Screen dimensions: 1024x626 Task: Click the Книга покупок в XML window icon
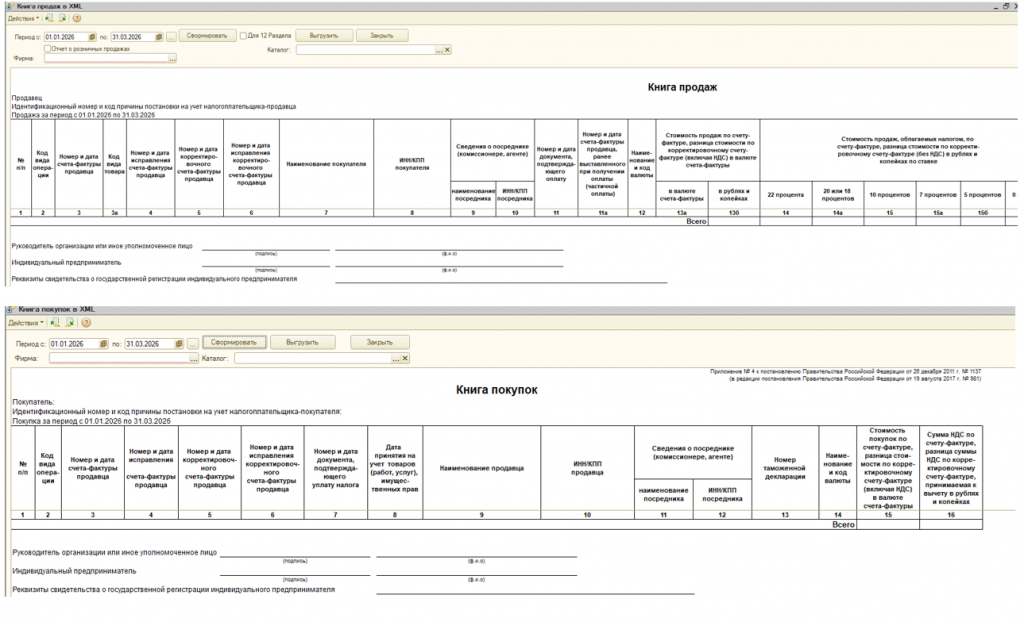click(x=10, y=309)
